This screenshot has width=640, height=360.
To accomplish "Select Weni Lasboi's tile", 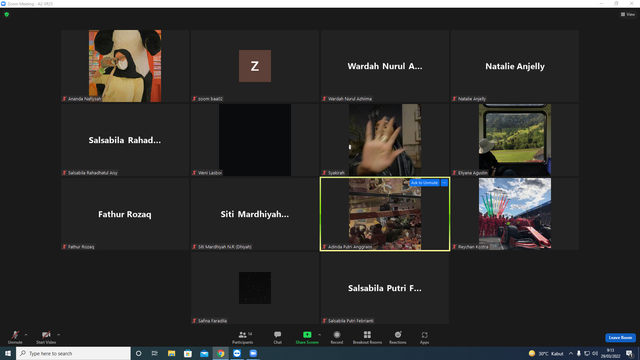I will 255,140.
